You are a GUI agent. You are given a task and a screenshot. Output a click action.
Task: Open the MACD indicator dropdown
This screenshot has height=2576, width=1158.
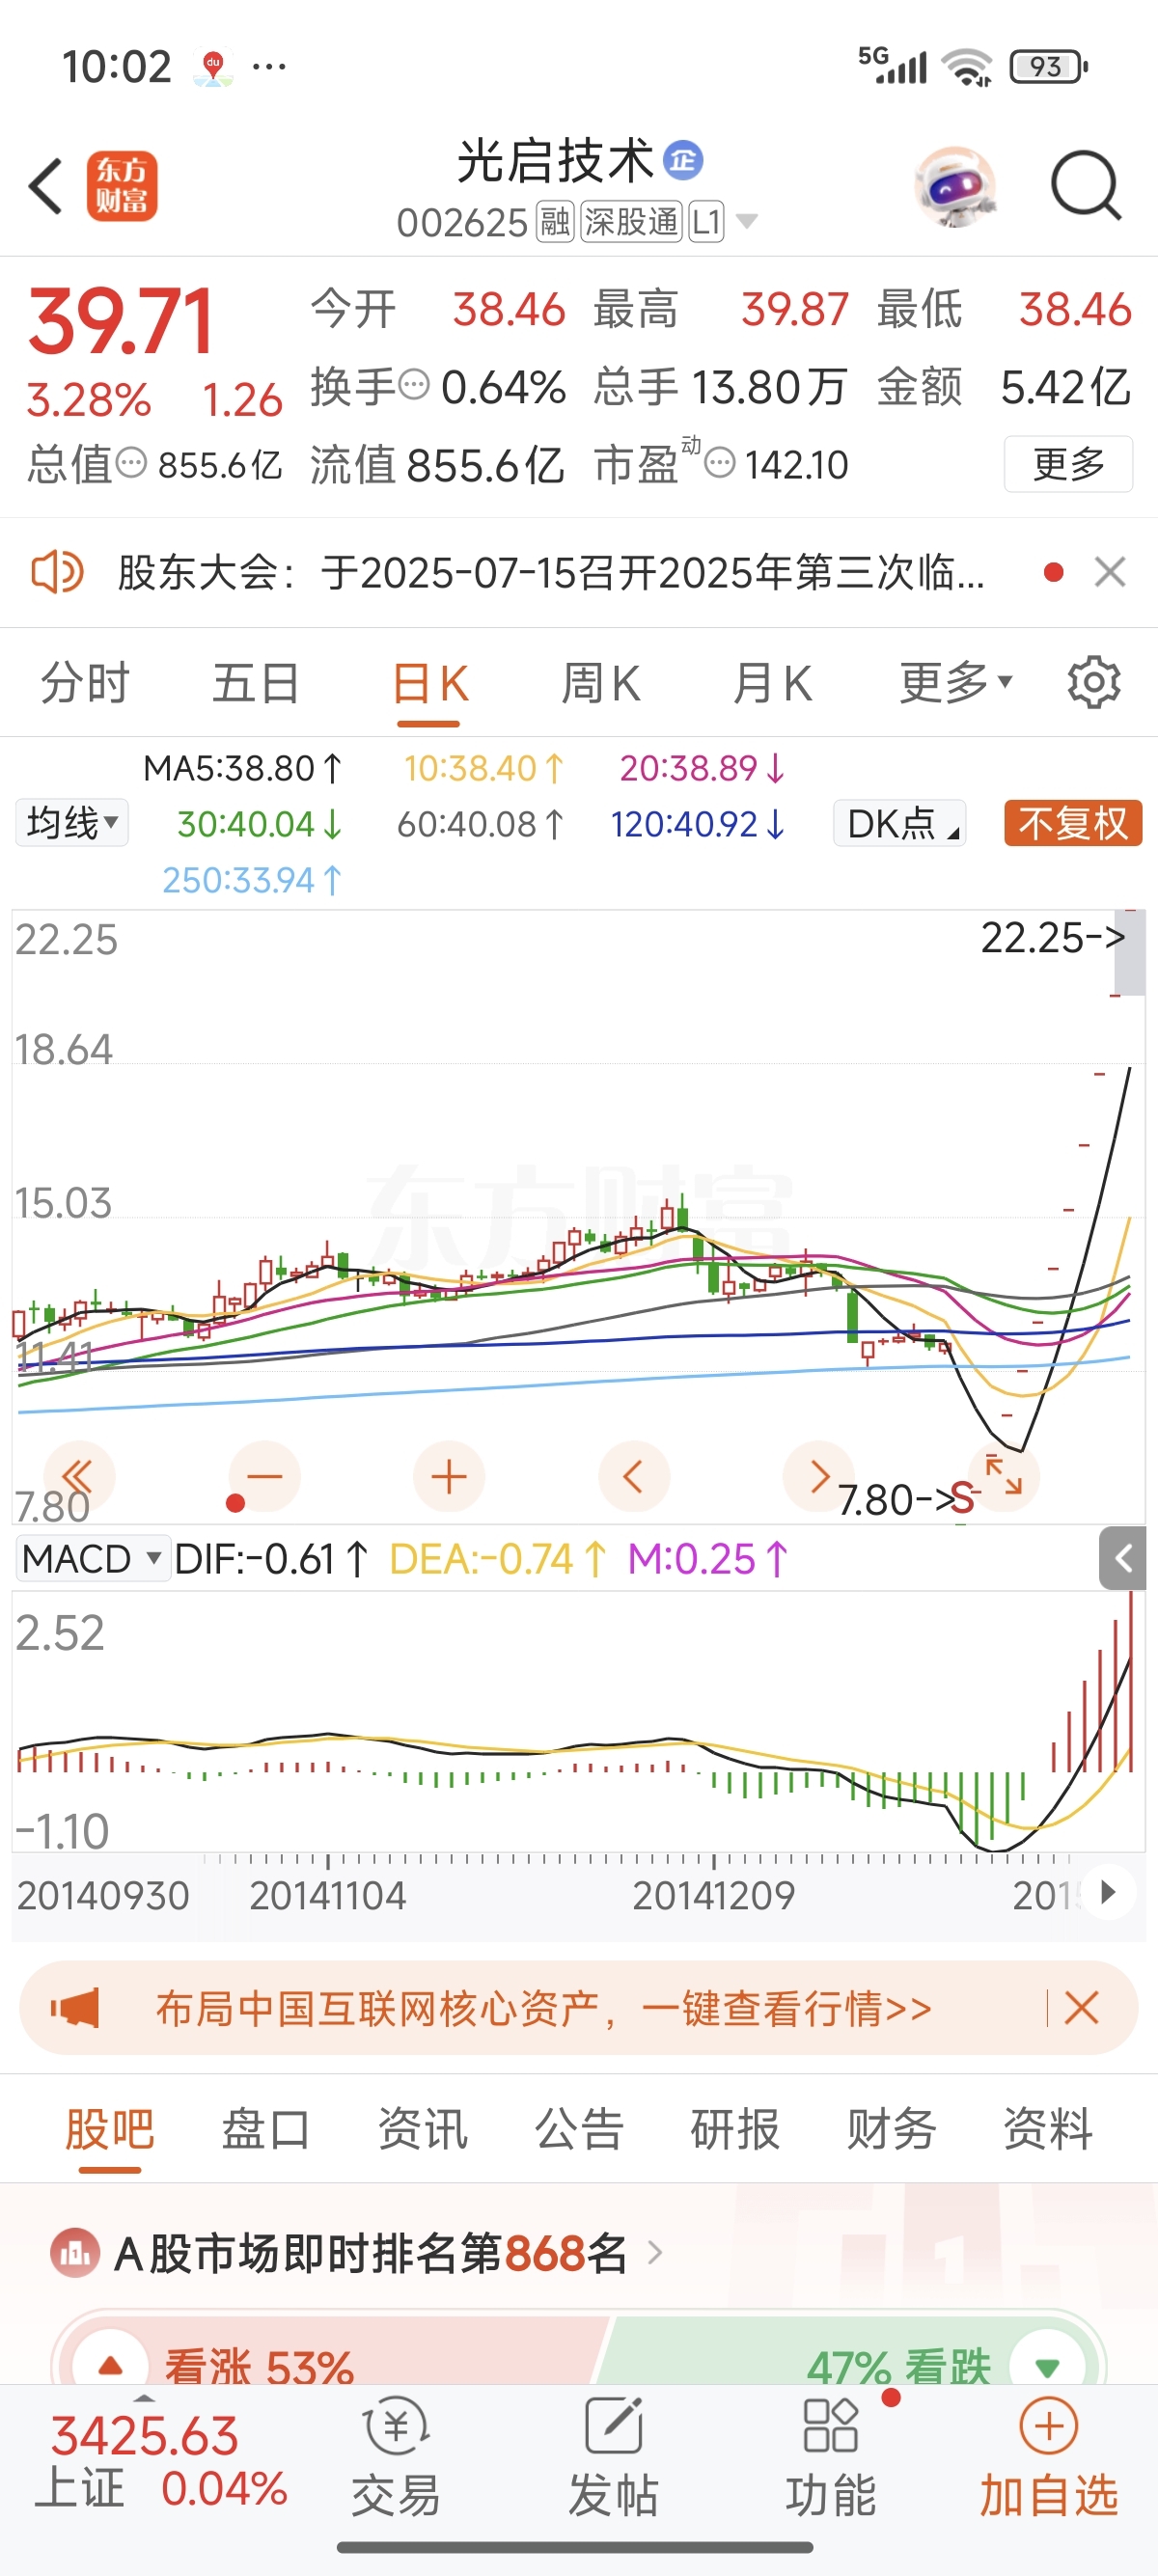(x=92, y=1558)
